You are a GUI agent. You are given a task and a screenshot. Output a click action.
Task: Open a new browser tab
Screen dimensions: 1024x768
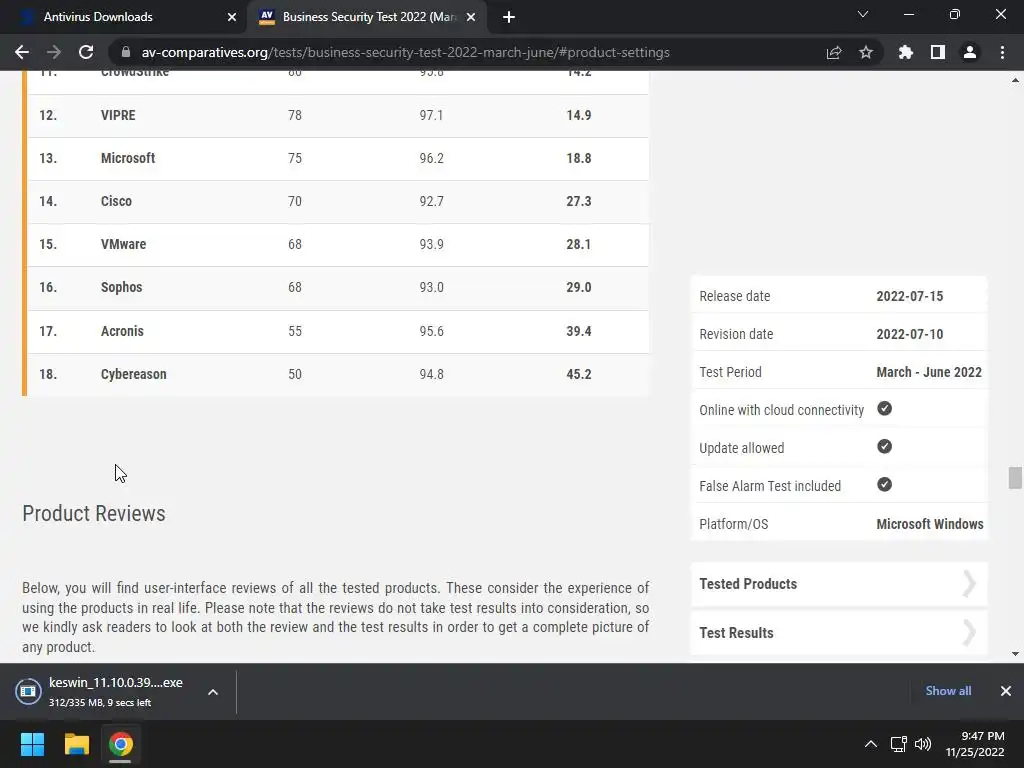click(x=509, y=17)
